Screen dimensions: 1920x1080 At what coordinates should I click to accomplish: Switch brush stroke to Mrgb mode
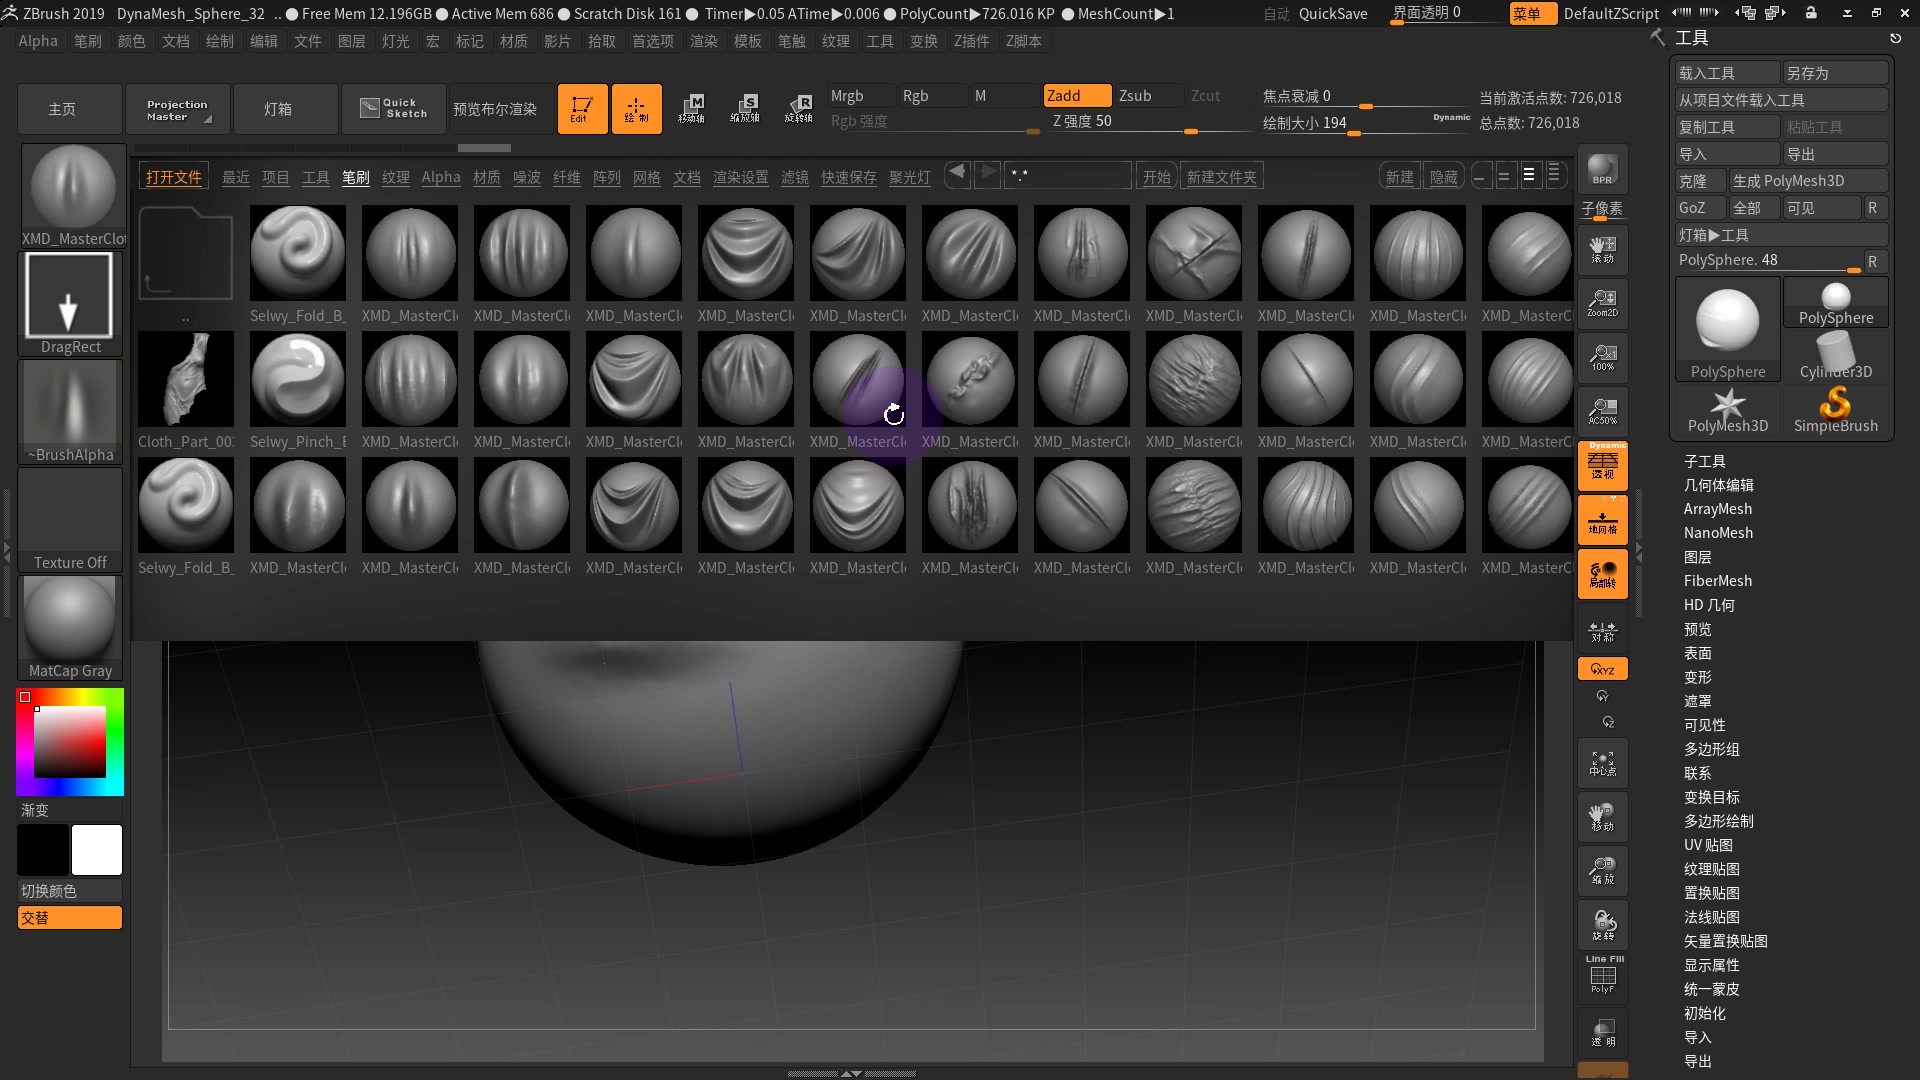point(846,95)
